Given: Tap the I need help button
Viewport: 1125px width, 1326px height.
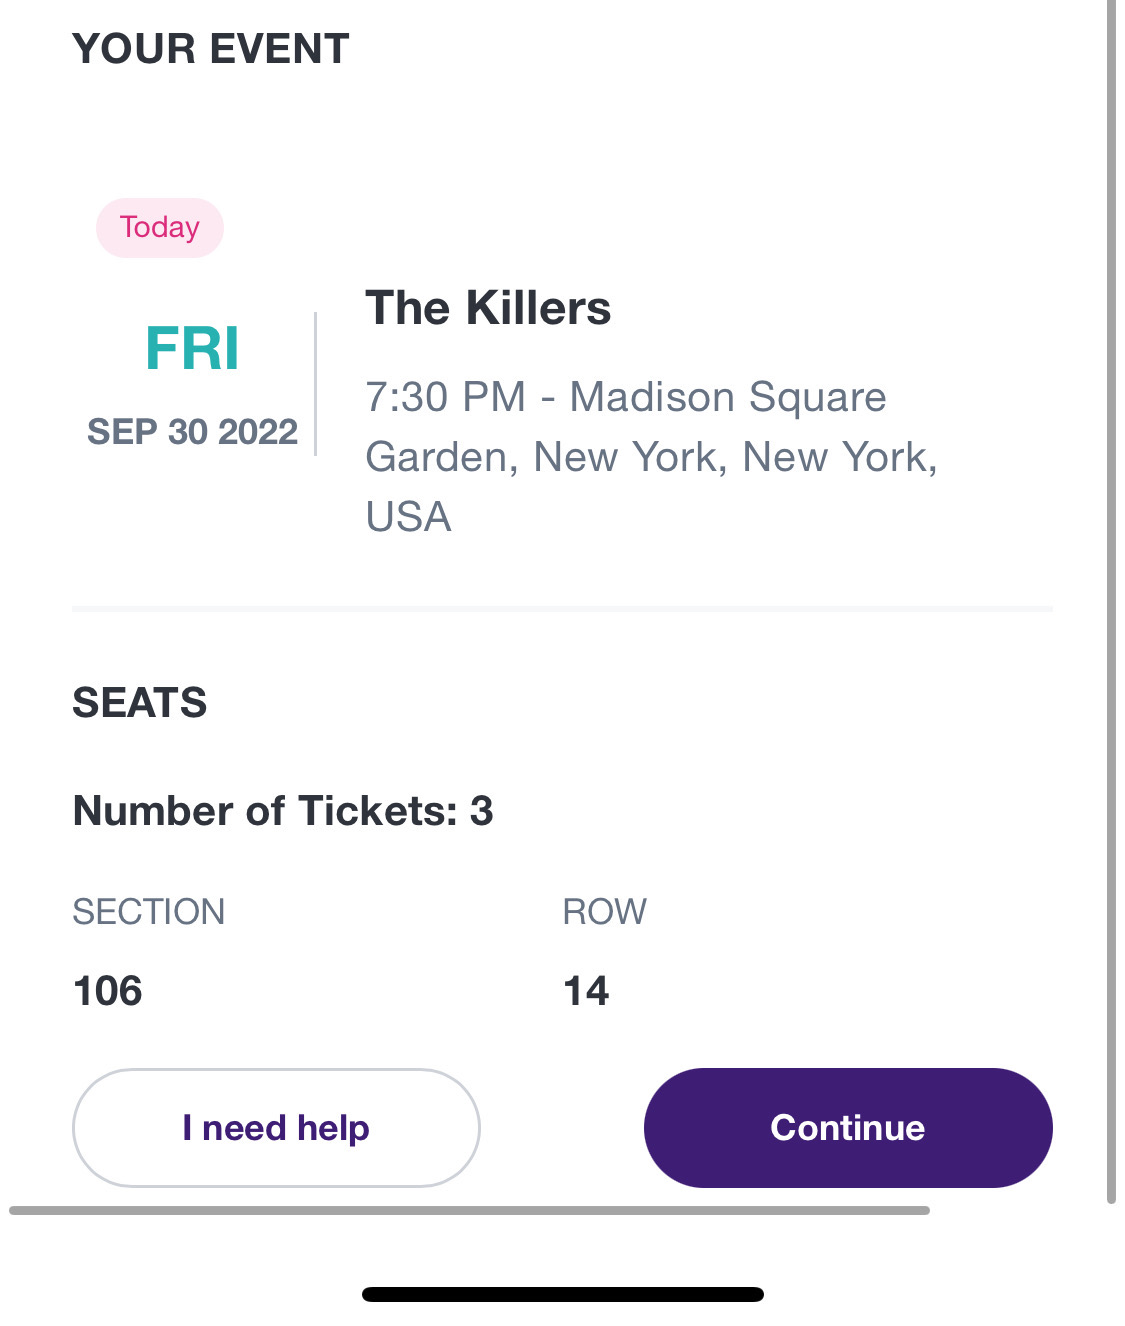Looking at the screenshot, I should (x=276, y=1127).
